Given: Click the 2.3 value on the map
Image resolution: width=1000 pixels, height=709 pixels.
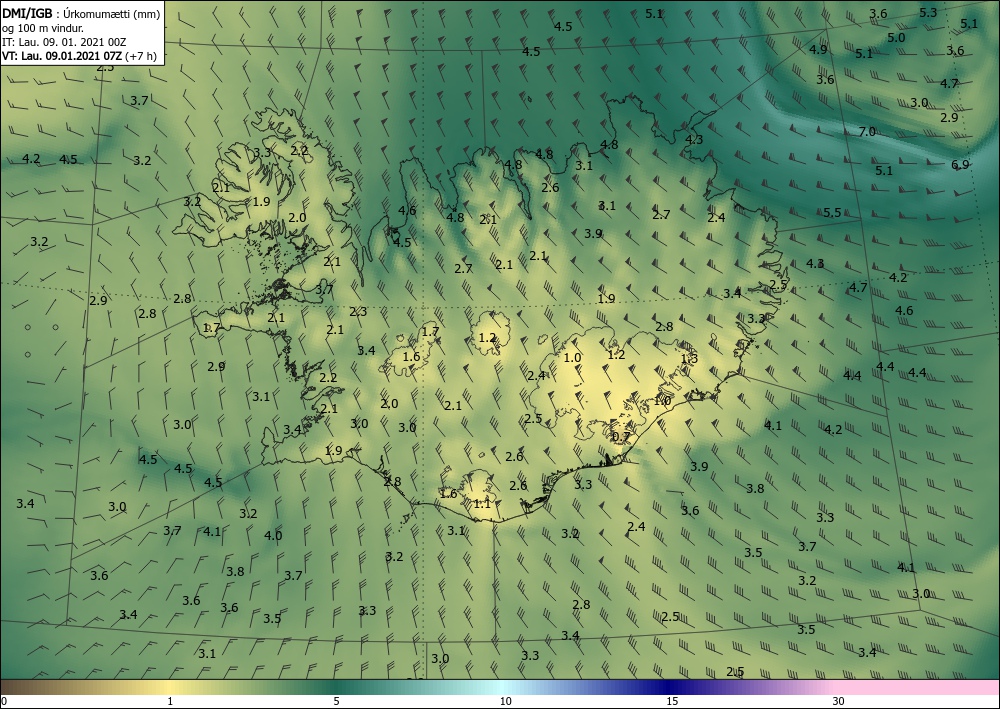Looking at the screenshot, I should click(x=358, y=312).
